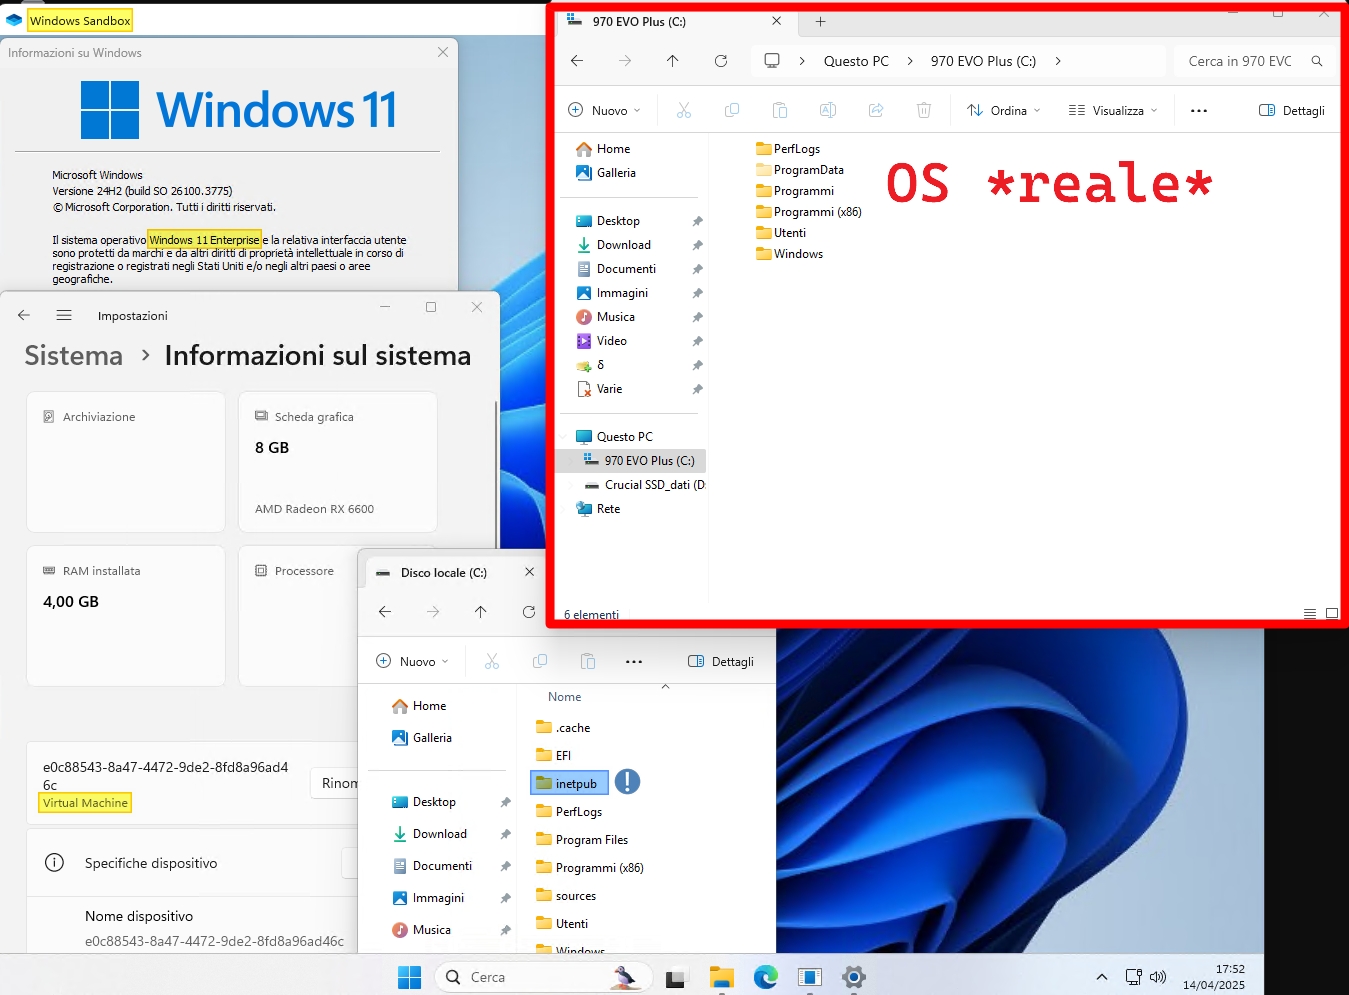Viewport: 1349px width, 995px height.
Task: Click Sistema breadcrumb in Impostazioni
Action: click(74, 355)
